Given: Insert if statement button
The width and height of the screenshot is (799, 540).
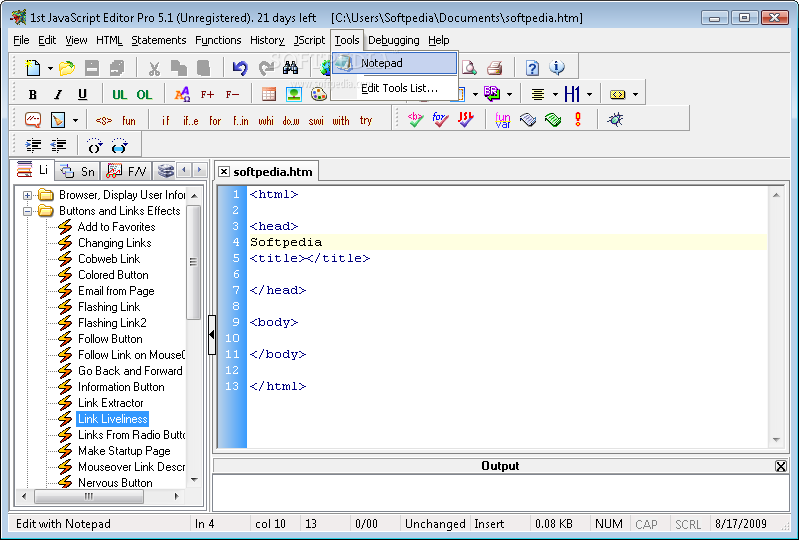Looking at the screenshot, I should pyautogui.click(x=165, y=121).
